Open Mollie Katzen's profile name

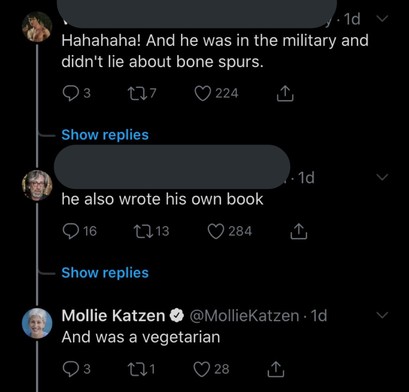pyautogui.click(x=113, y=315)
